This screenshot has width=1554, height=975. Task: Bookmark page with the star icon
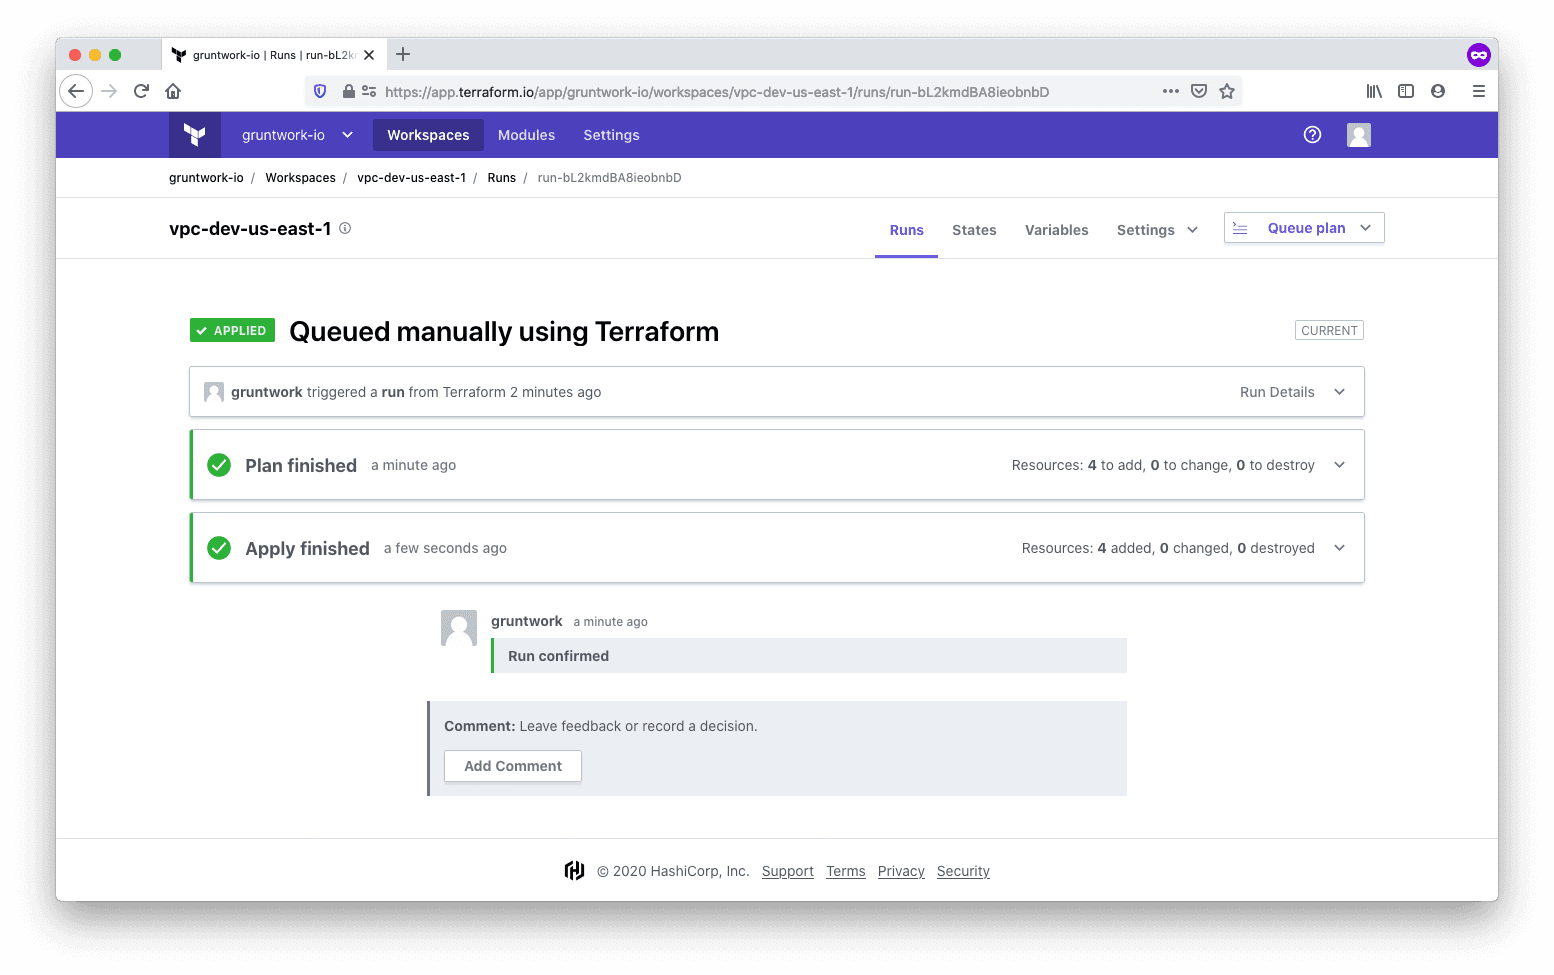tap(1227, 91)
